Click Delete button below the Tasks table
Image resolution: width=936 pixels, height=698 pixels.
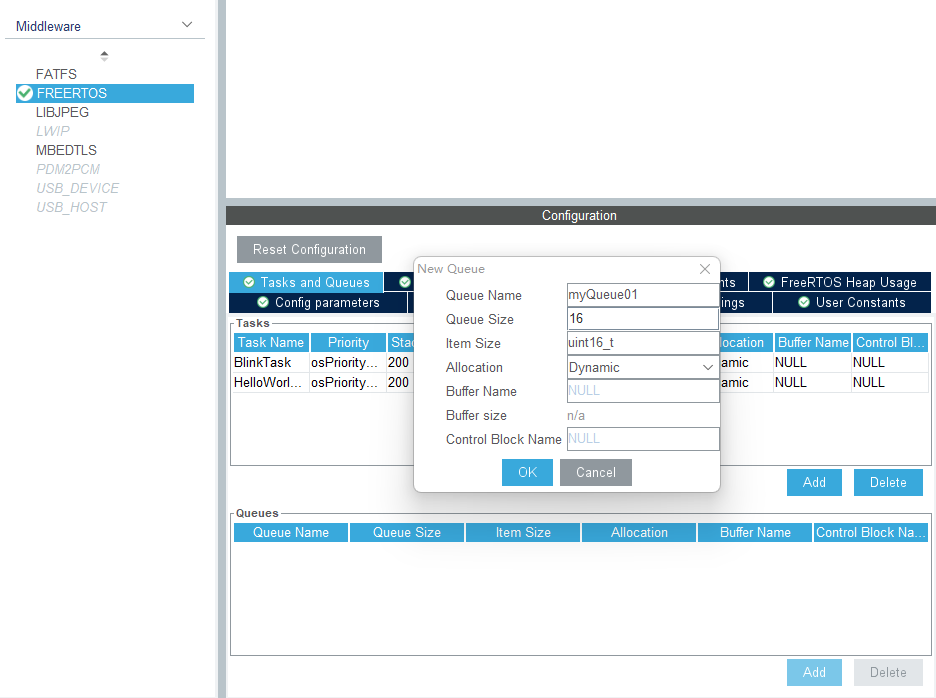[x=887, y=482]
